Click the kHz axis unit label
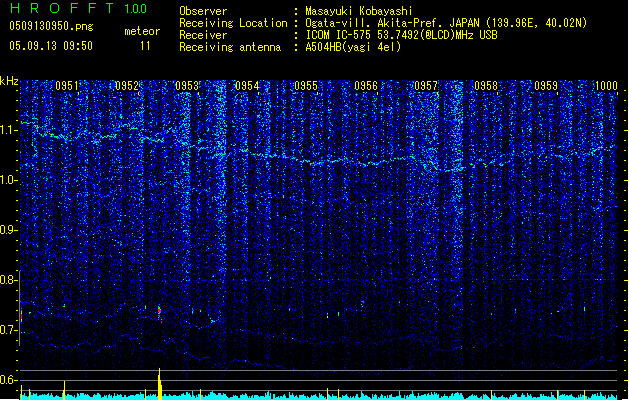Viewport: 629px width, 400px height. tap(9, 81)
